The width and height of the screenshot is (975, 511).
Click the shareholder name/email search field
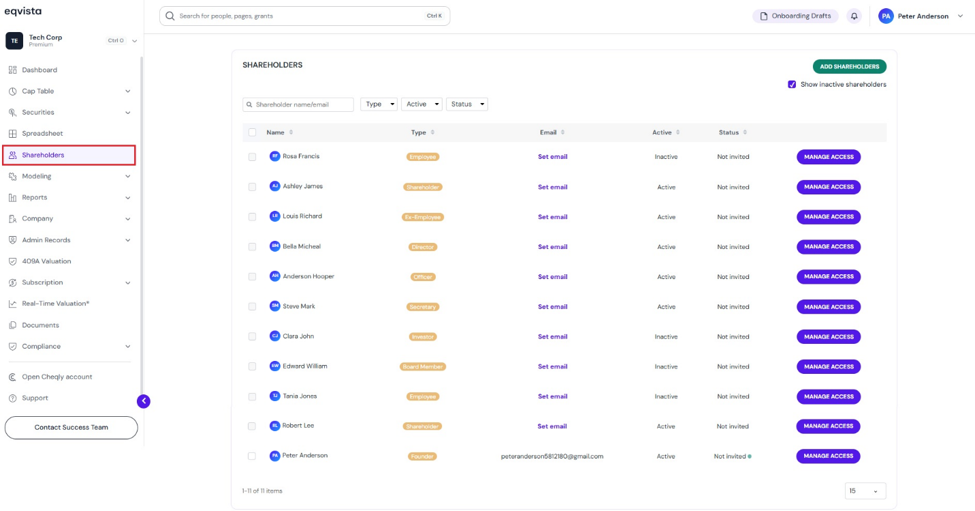(298, 104)
